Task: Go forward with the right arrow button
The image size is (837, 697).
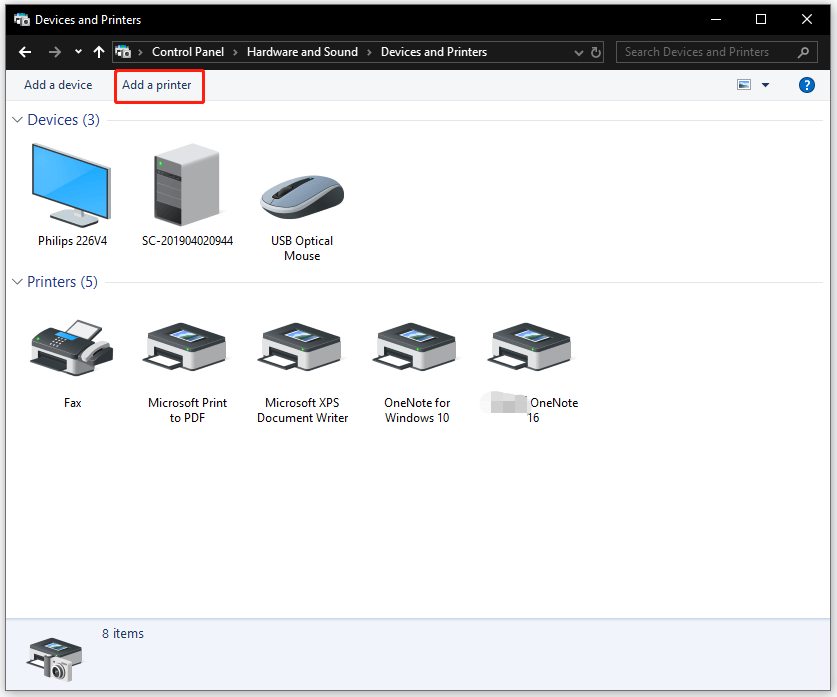Action: (54, 52)
